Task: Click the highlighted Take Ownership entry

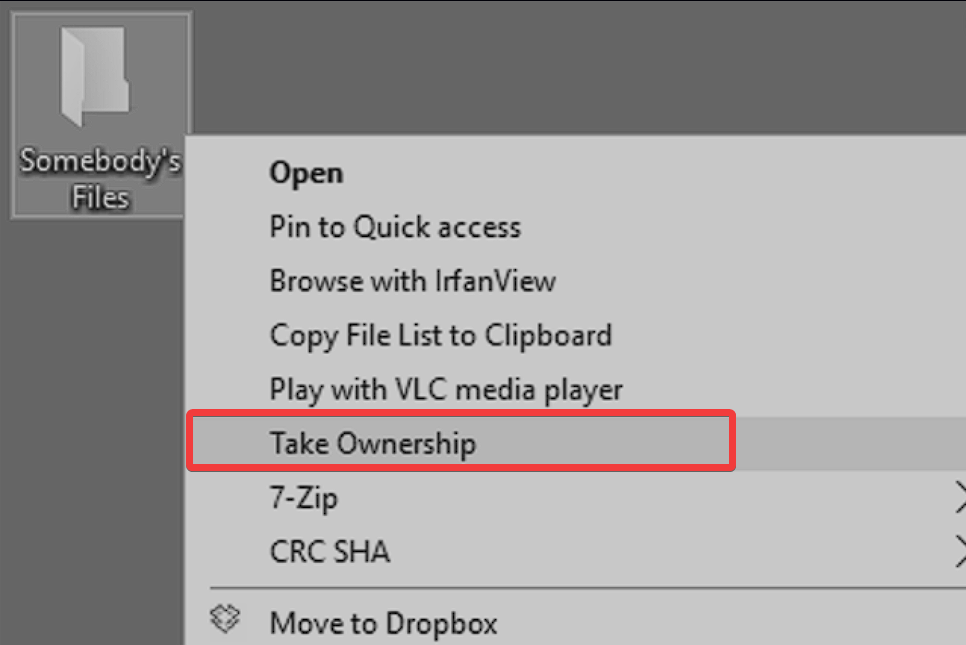Action: click(373, 443)
